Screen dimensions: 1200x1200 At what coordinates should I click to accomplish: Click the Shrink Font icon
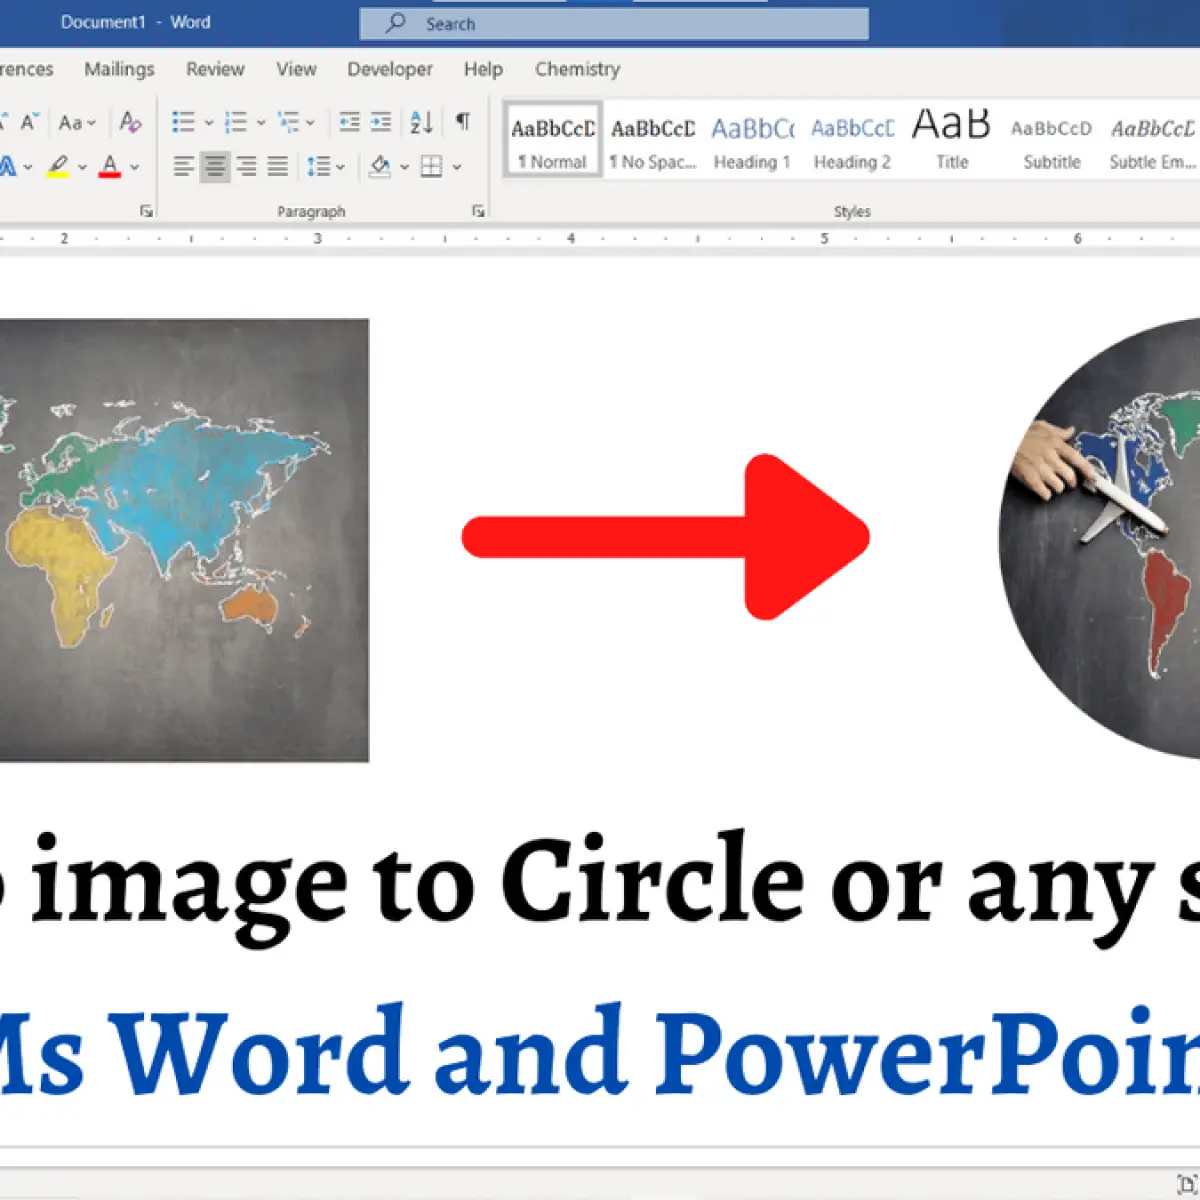[29, 122]
